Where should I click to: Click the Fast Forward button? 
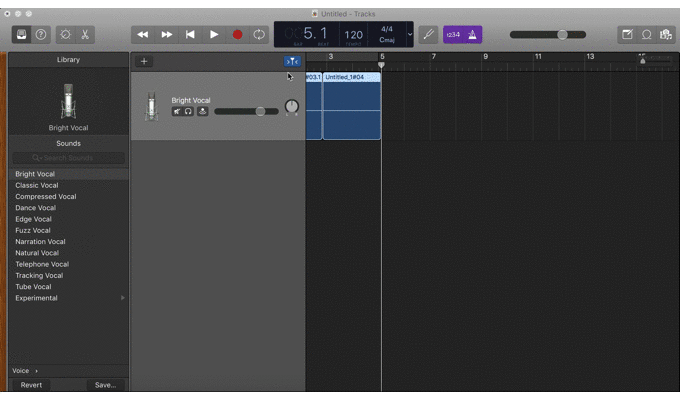click(167, 34)
